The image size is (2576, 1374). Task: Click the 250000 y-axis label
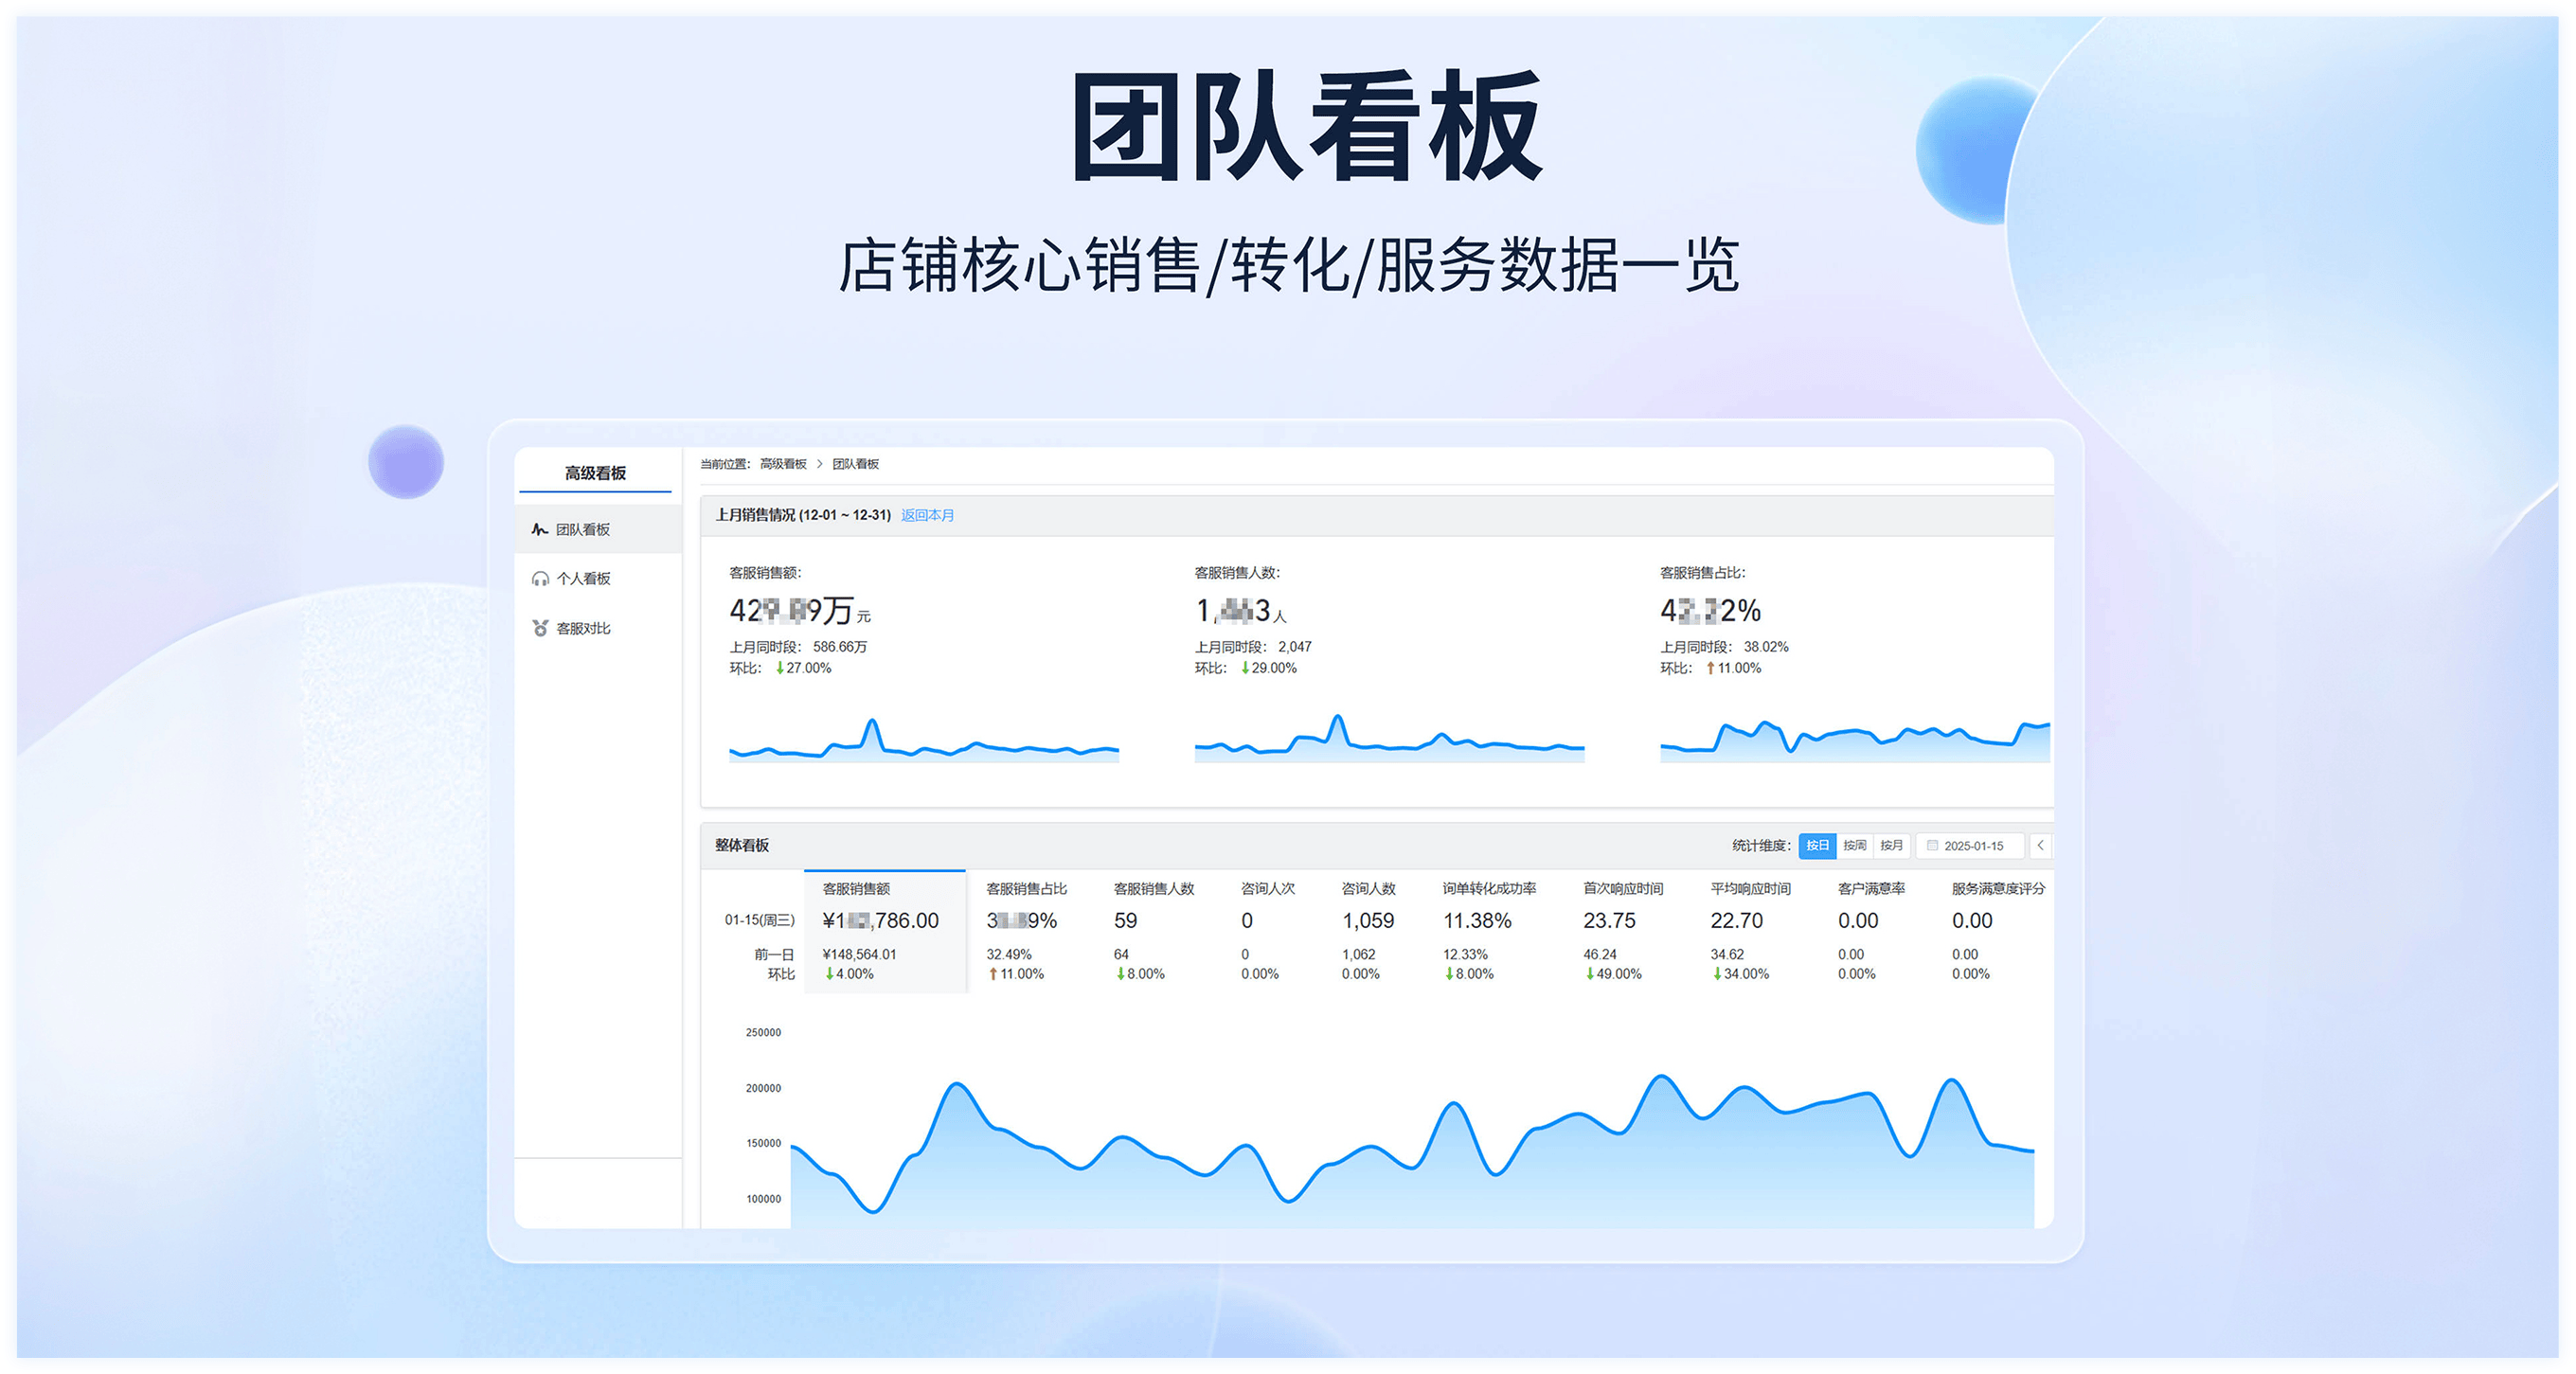tap(763, 1032)
